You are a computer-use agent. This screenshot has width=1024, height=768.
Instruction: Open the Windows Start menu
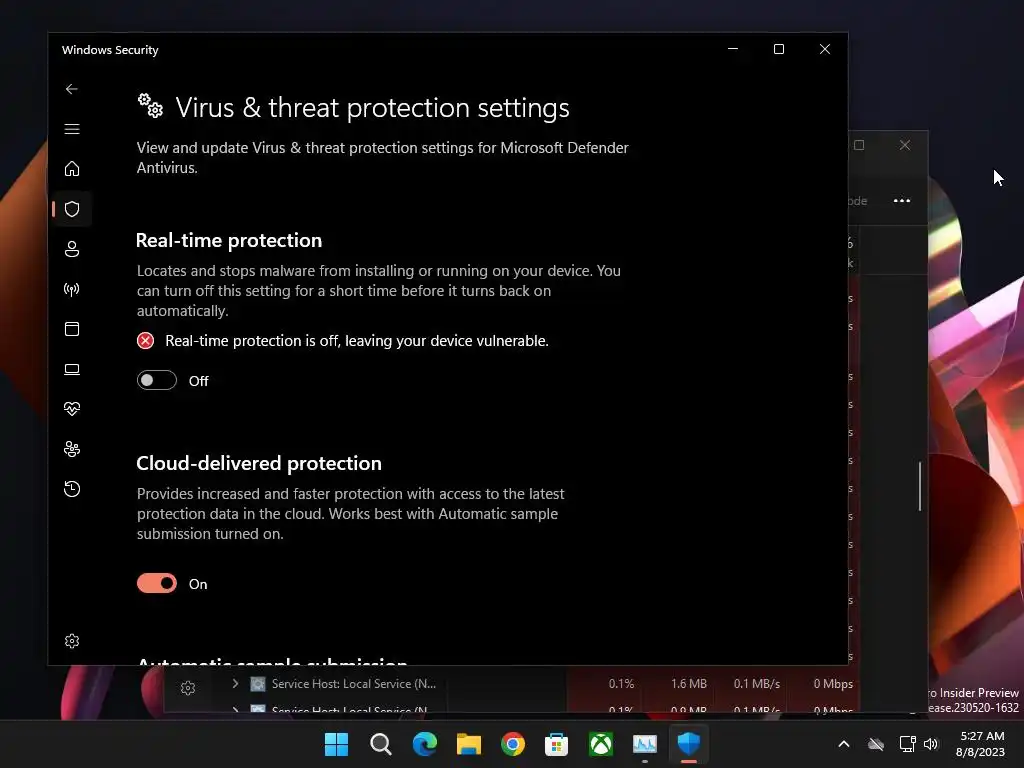336,744
